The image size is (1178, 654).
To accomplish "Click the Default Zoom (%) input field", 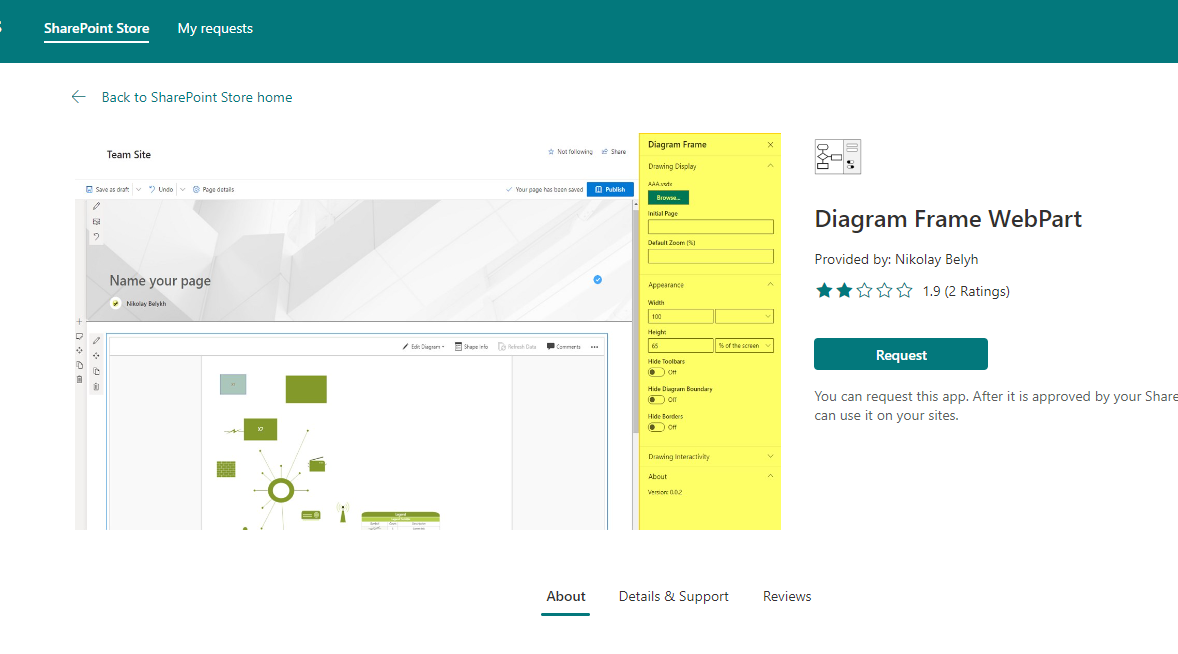I will tap(711, 256).
